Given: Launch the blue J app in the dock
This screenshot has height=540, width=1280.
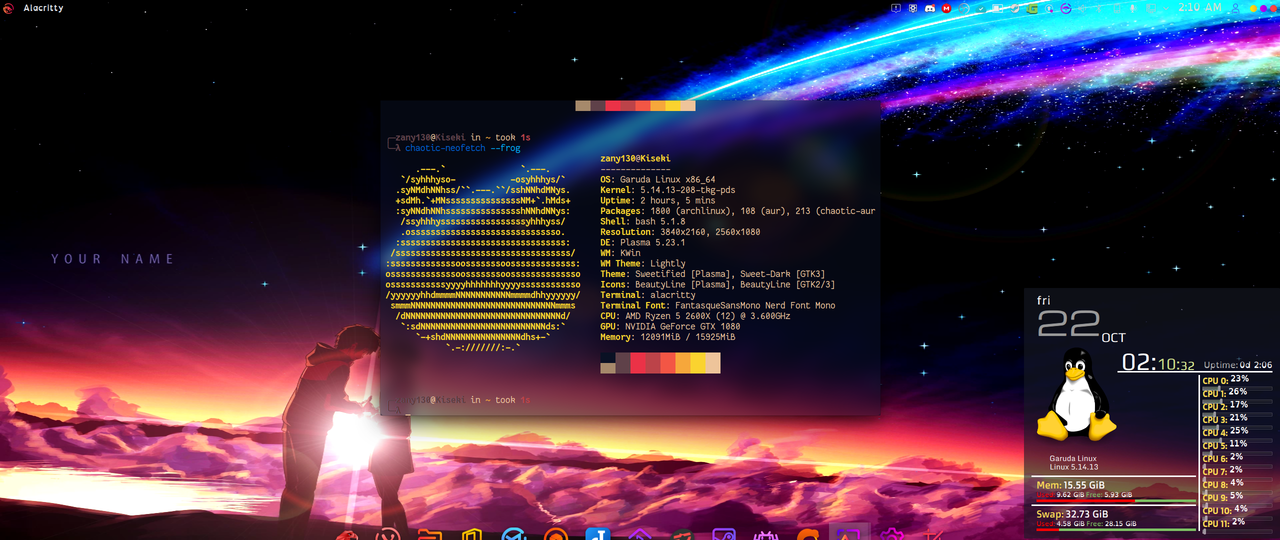Looking at the screenshot, I should pyautogui.click(x=598, y=532).
